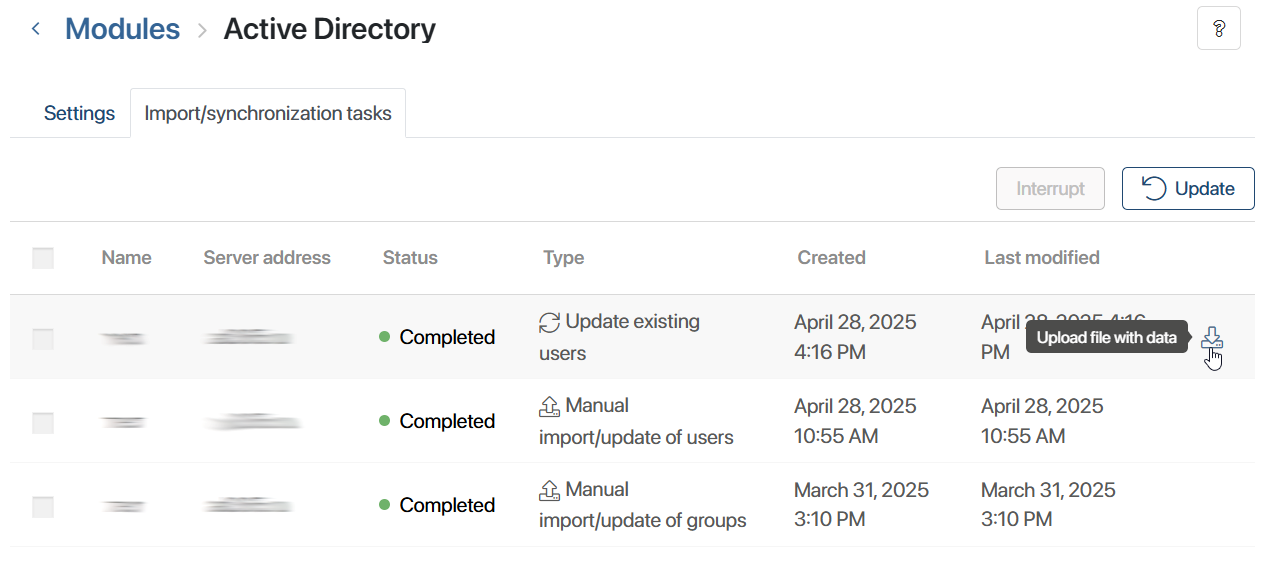1265x561 pixels.
Task: Check the box for Update existing users row
Action: 43,339
